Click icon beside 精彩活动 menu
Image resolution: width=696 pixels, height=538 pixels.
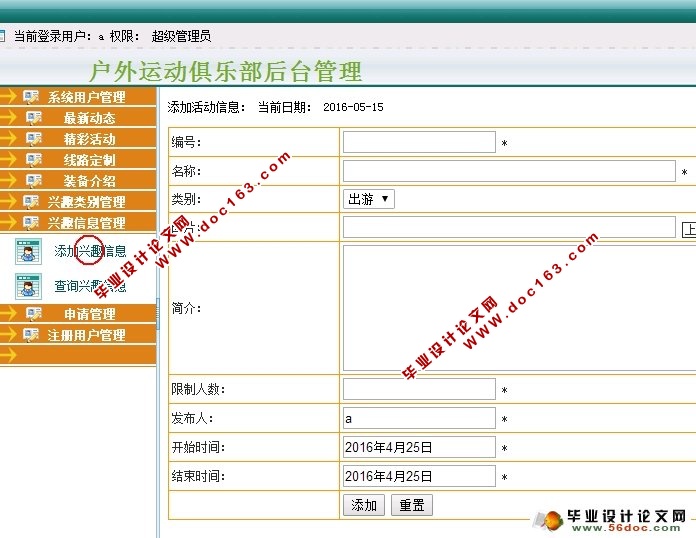[x=34, y=138]
